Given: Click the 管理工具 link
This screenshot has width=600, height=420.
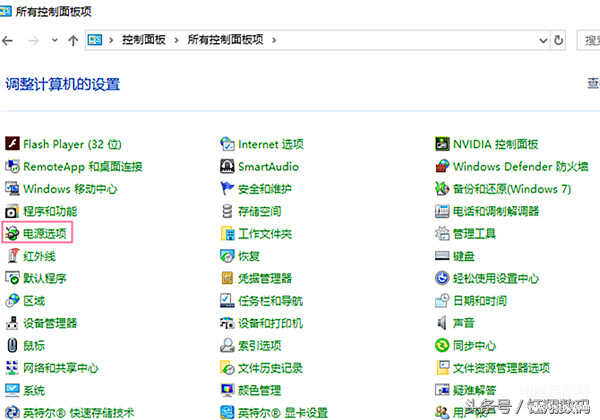Looking at the screenshot, I should pos(474,233).
